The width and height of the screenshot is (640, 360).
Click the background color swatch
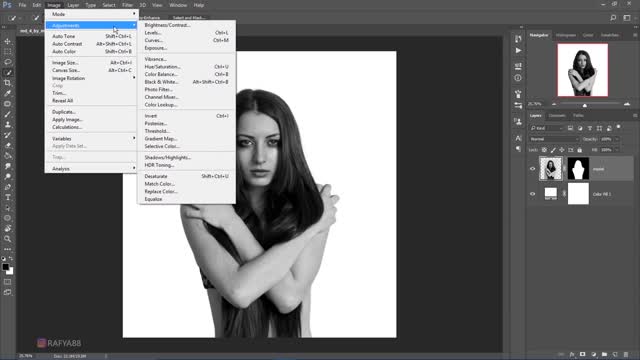(x=10, y=271)
